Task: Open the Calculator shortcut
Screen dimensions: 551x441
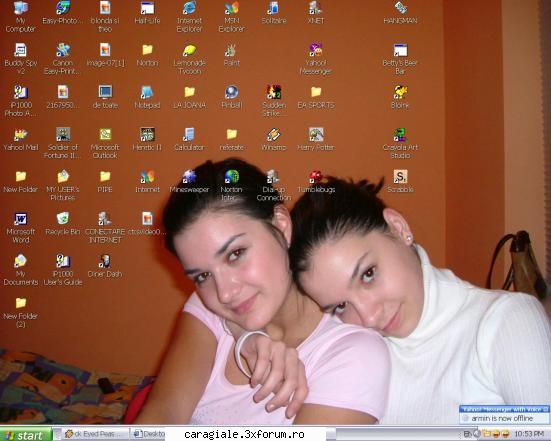Action: point(189,140)
